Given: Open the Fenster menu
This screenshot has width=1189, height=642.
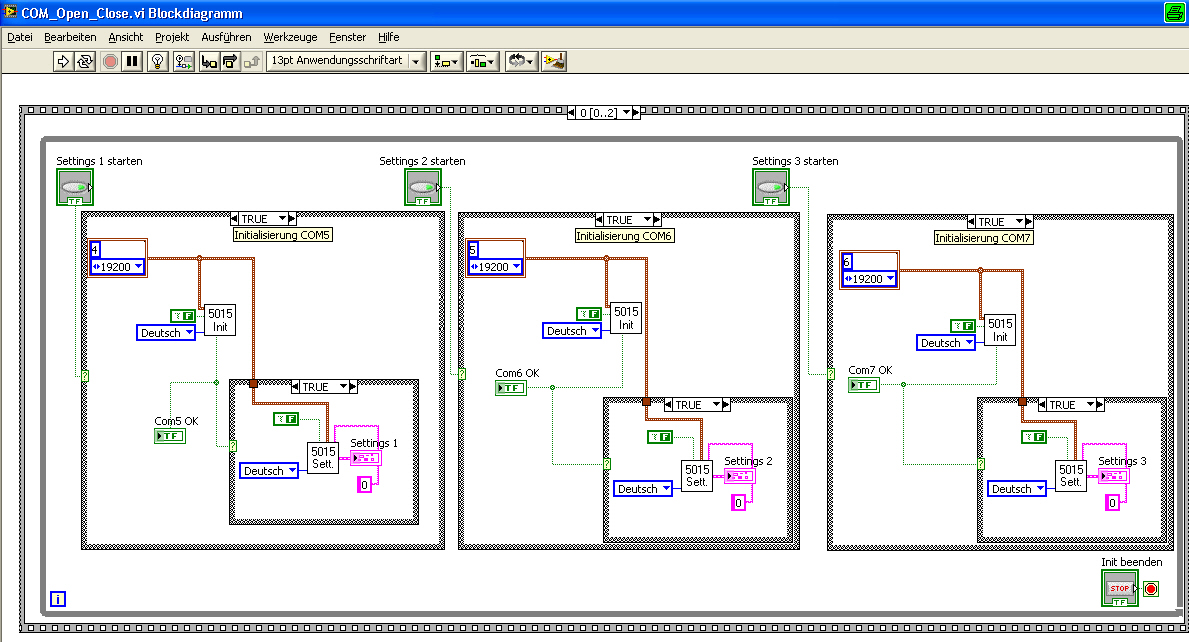Looking at the screenshot, I should pyautogui.click(x=347, y=37).
